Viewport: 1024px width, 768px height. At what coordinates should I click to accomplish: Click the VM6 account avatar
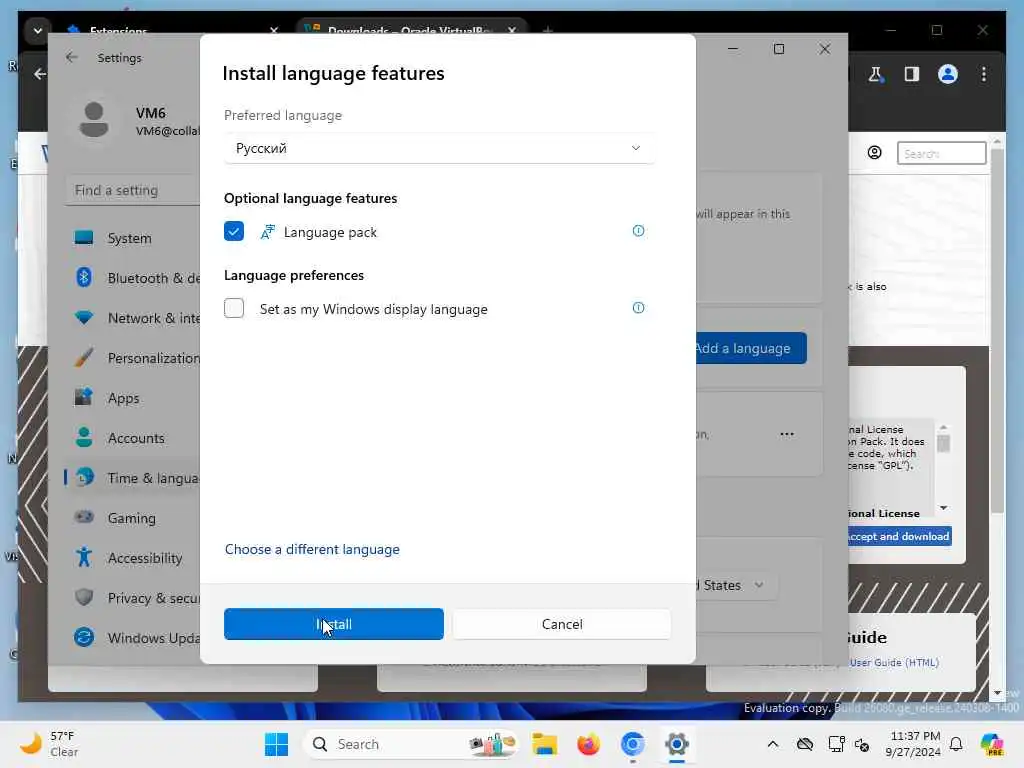(x=94, y=120)
